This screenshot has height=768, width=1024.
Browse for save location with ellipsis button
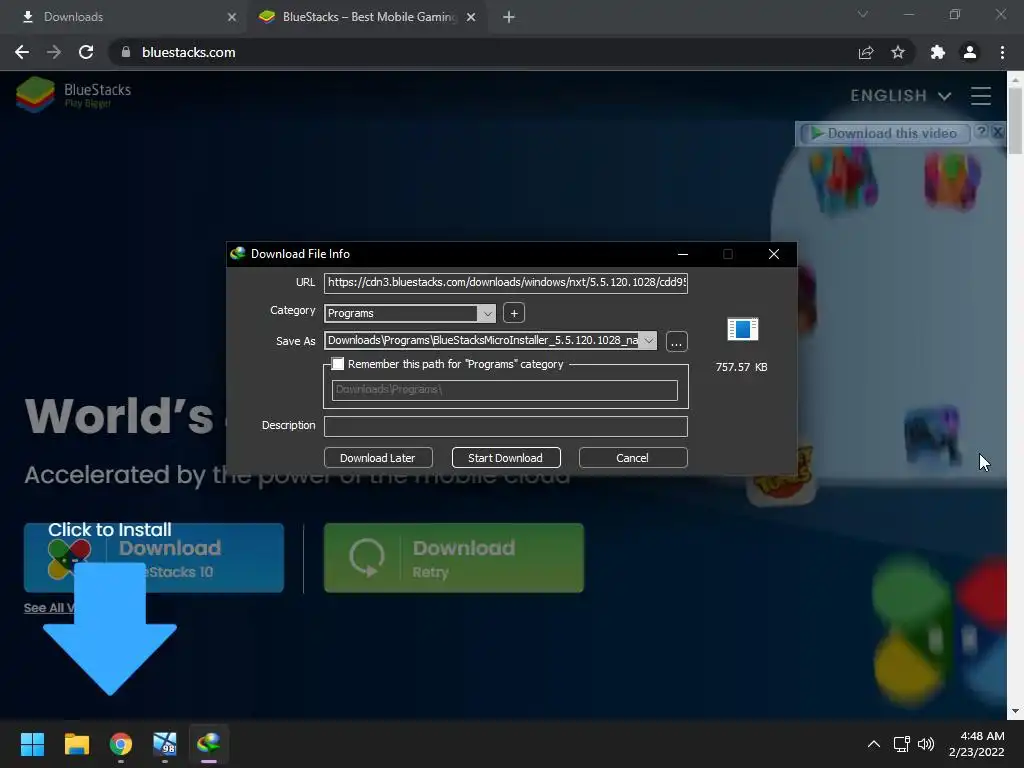coord(677,342)
